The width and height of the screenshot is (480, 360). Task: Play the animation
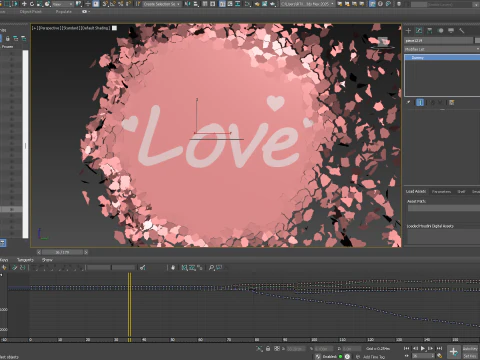(x=423, y=348)
